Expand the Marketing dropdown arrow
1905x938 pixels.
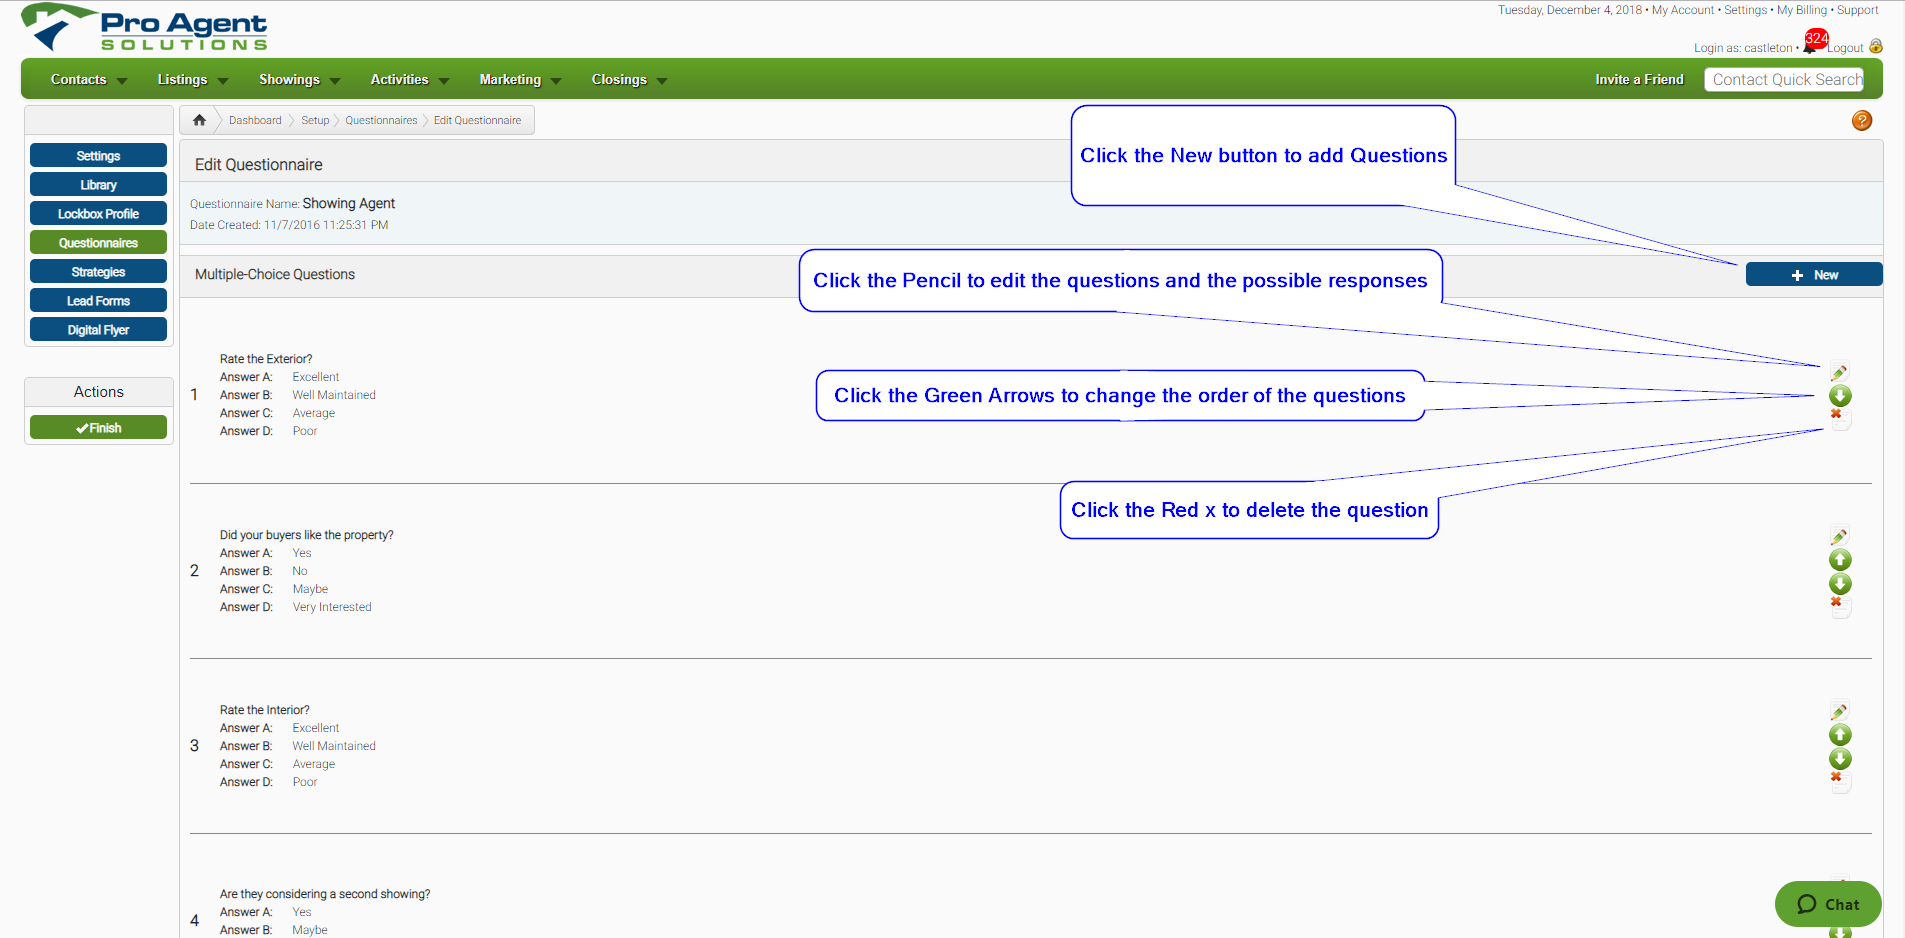(556, 81)
